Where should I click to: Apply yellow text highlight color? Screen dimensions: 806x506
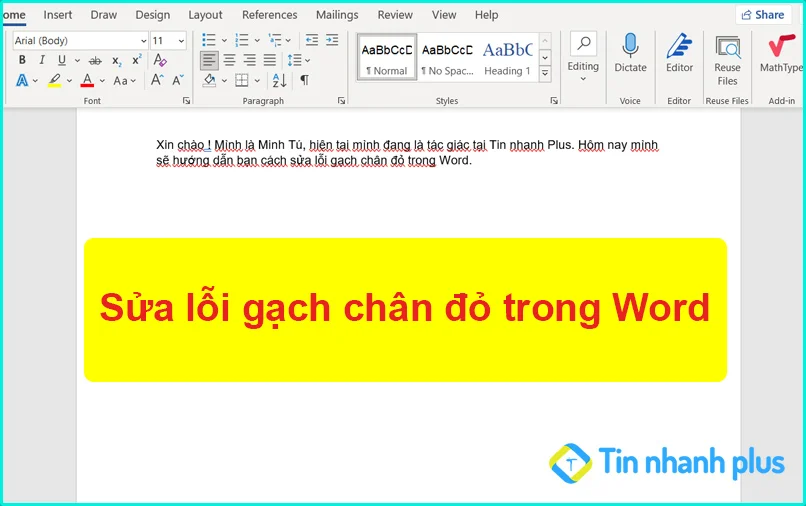54,80
